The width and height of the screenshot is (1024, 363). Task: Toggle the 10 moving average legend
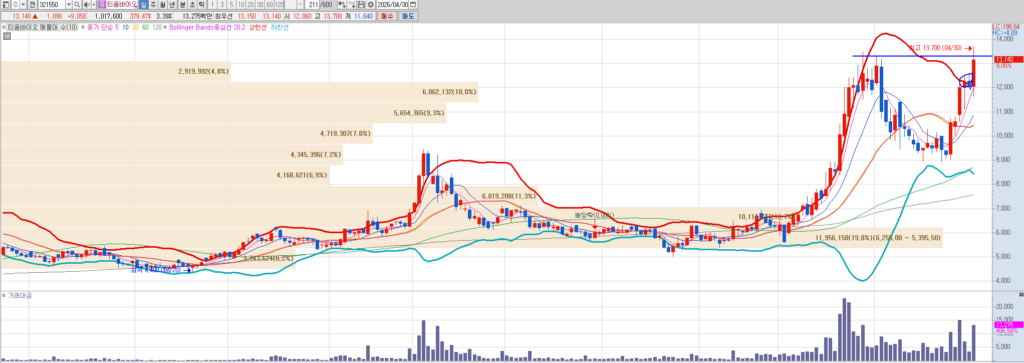click(125, 27)
